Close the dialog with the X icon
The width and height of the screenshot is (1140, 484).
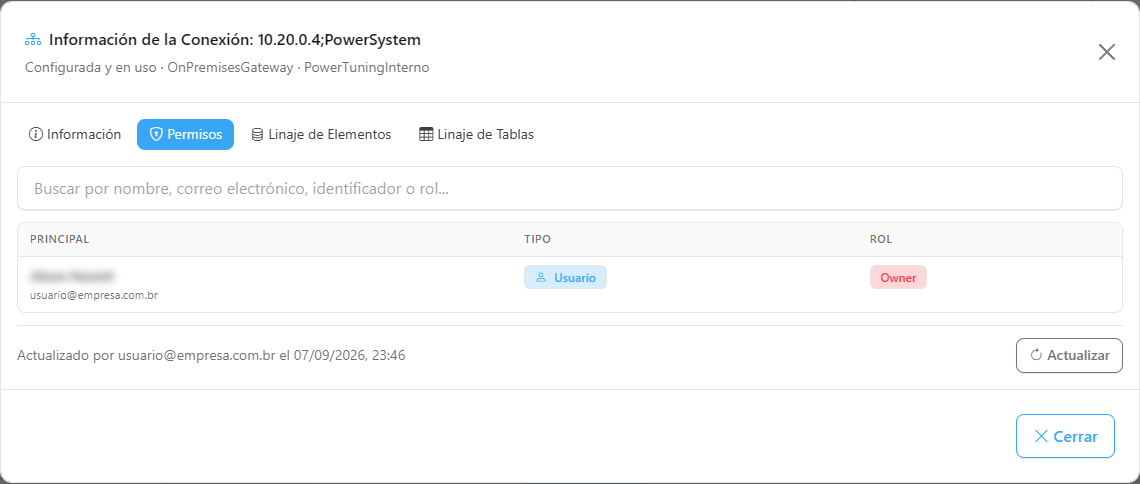pos(1107,52)
